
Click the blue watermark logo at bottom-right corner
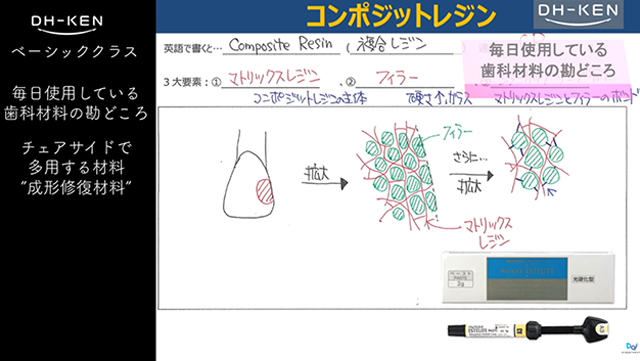(631, 347)
